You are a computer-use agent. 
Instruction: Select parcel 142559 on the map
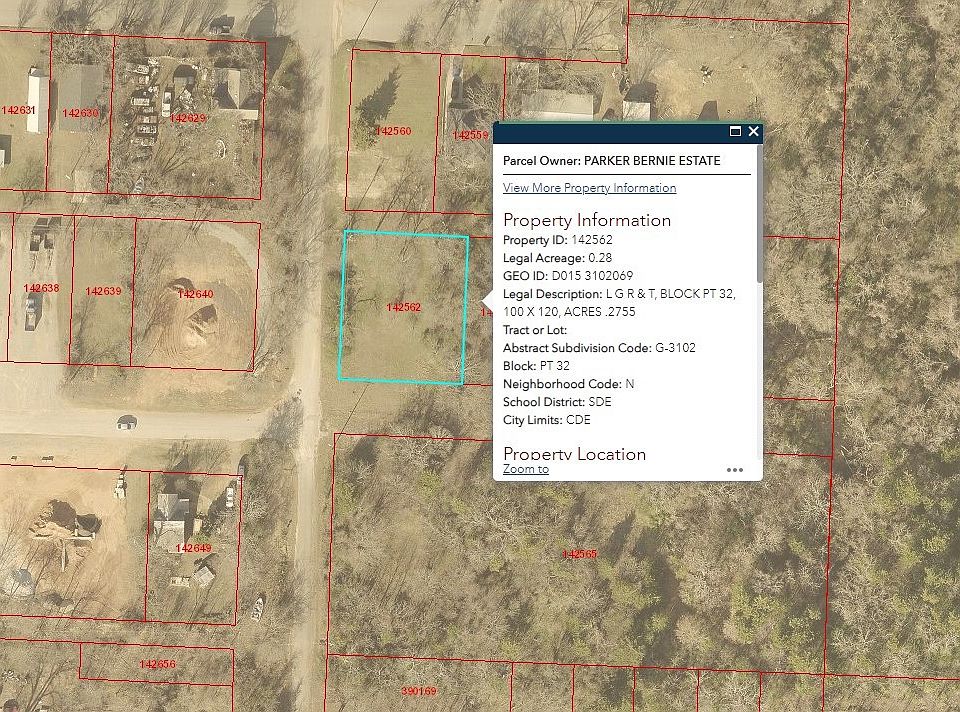[469, 135]
